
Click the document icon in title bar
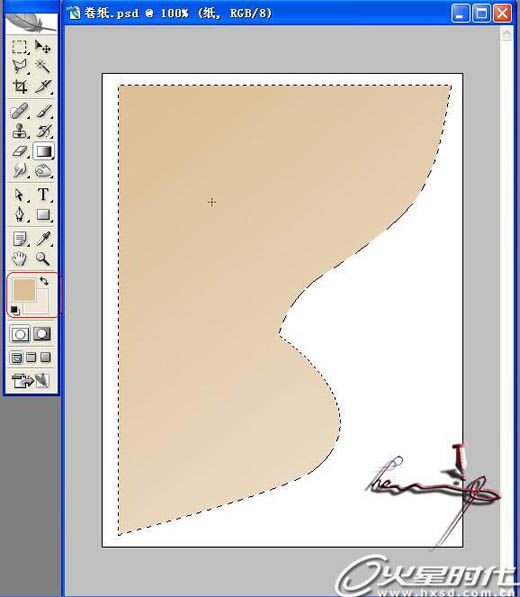tap(74, 13)
